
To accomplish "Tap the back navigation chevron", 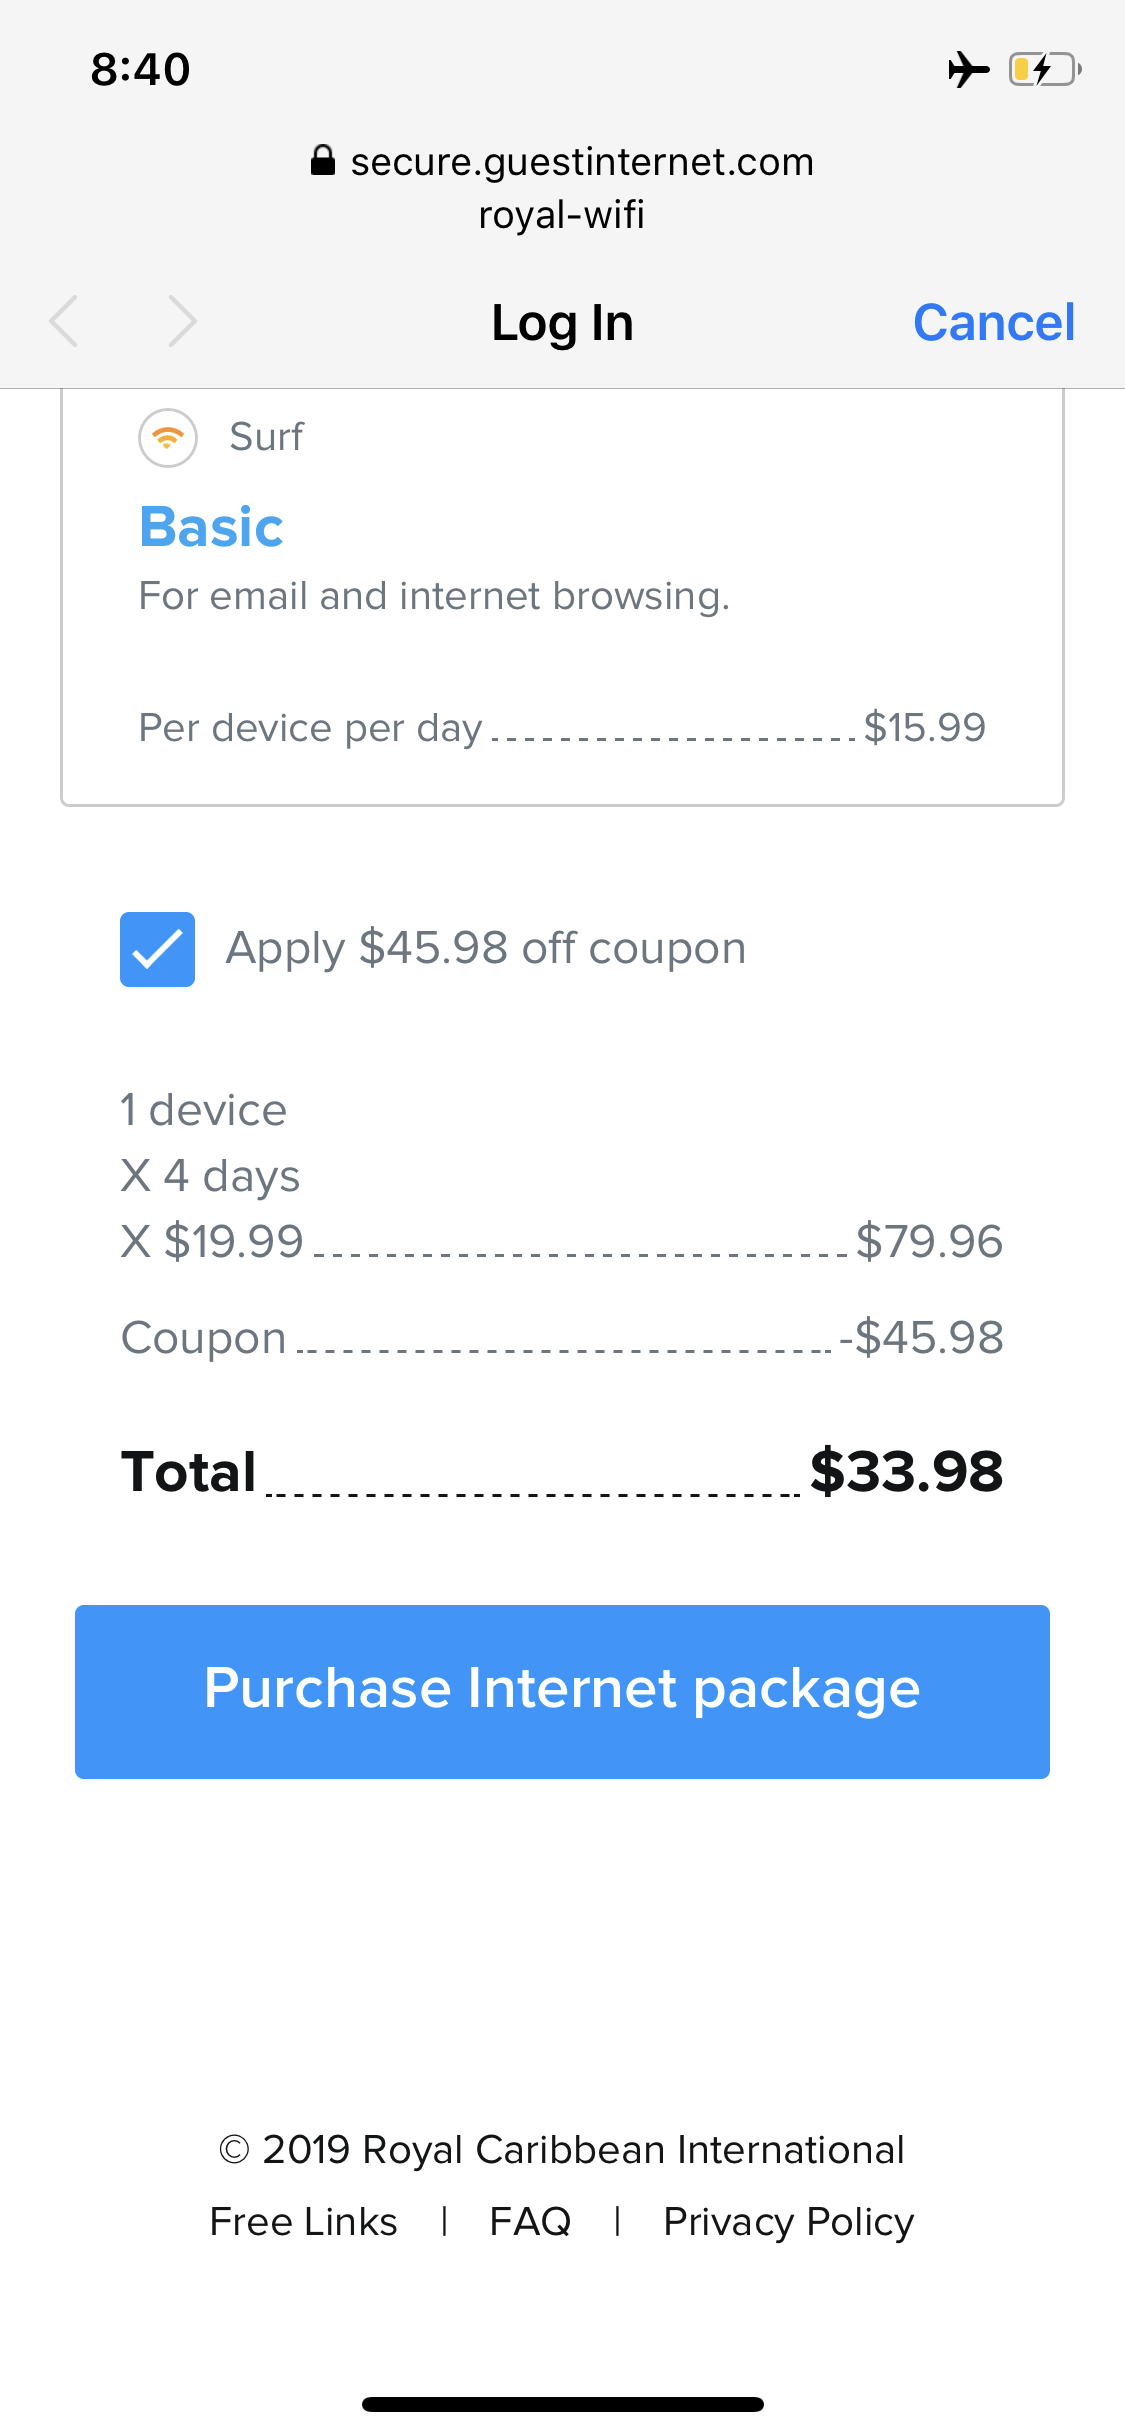I will [64, 322].
